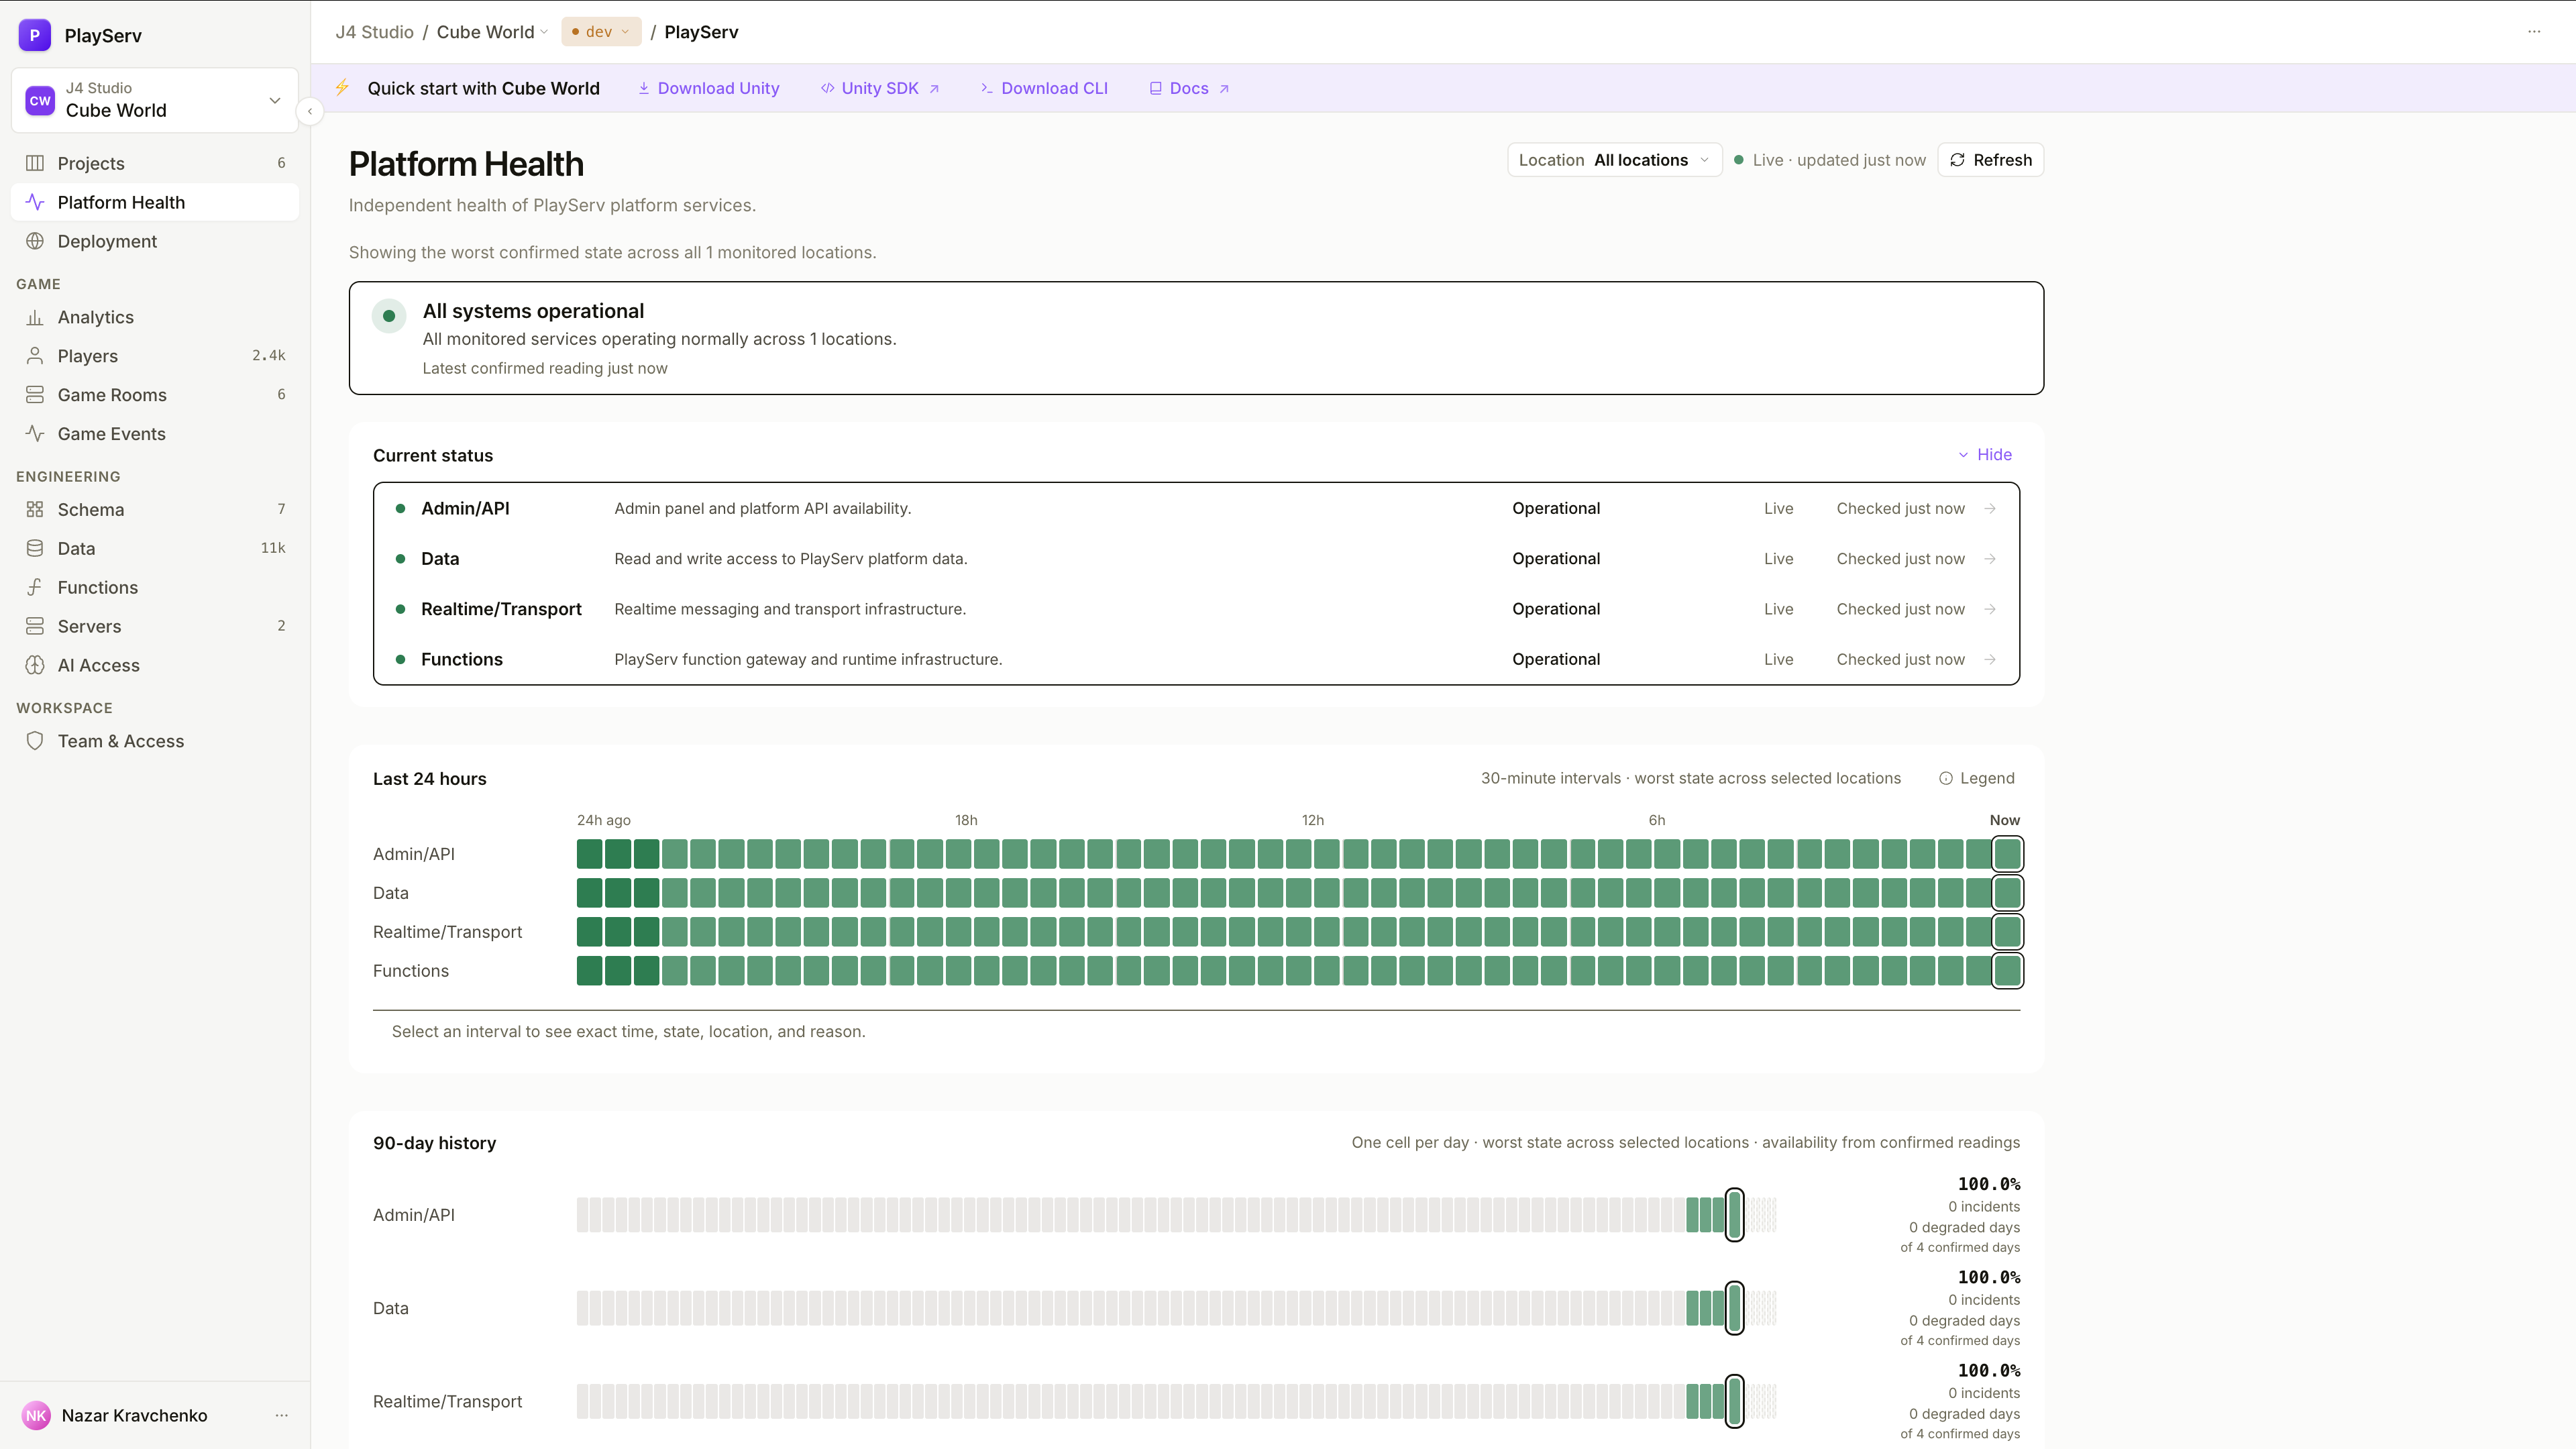Expand the Cube World breadcrumb dropdown
This screenshot has width=2576, height=1449.
point(493,32)
